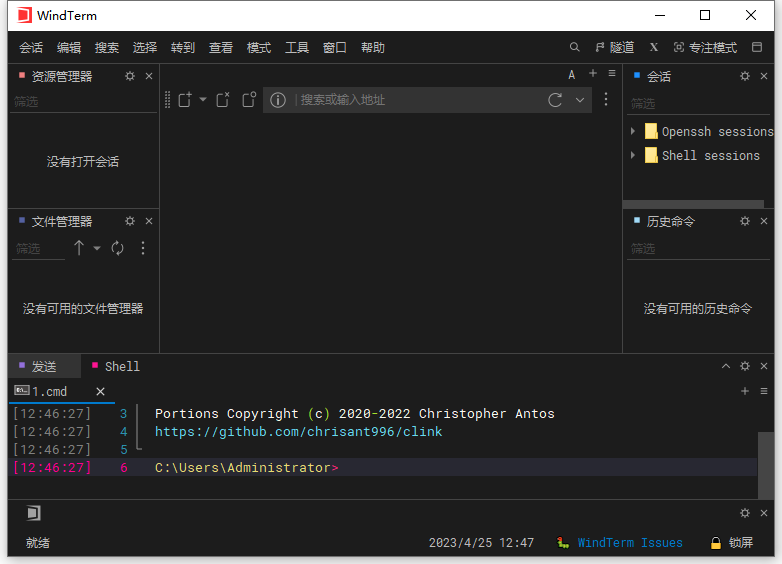The image size is (782, 564).
Task: Click the close session icon in the toolbar
Action: pos(223,100)
